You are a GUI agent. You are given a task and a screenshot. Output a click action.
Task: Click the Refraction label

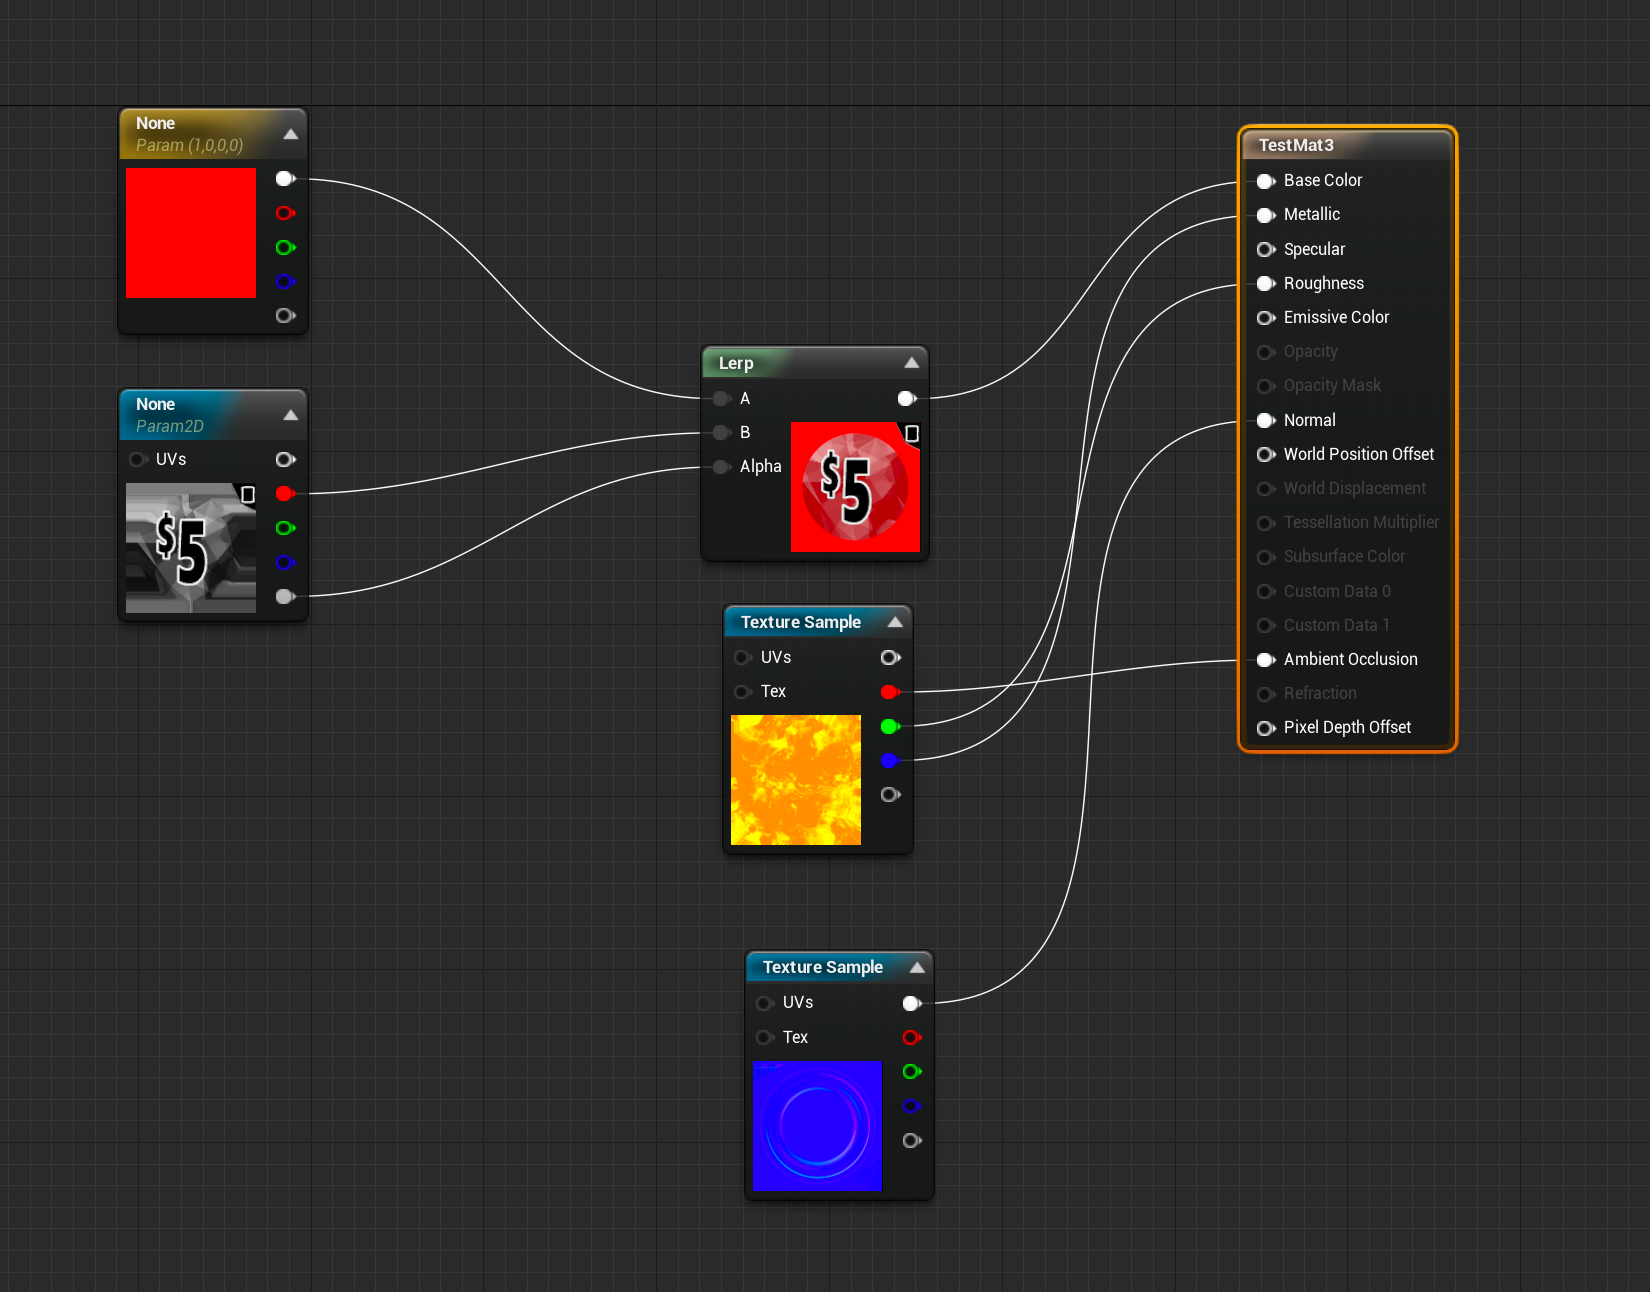[1320, 694]
